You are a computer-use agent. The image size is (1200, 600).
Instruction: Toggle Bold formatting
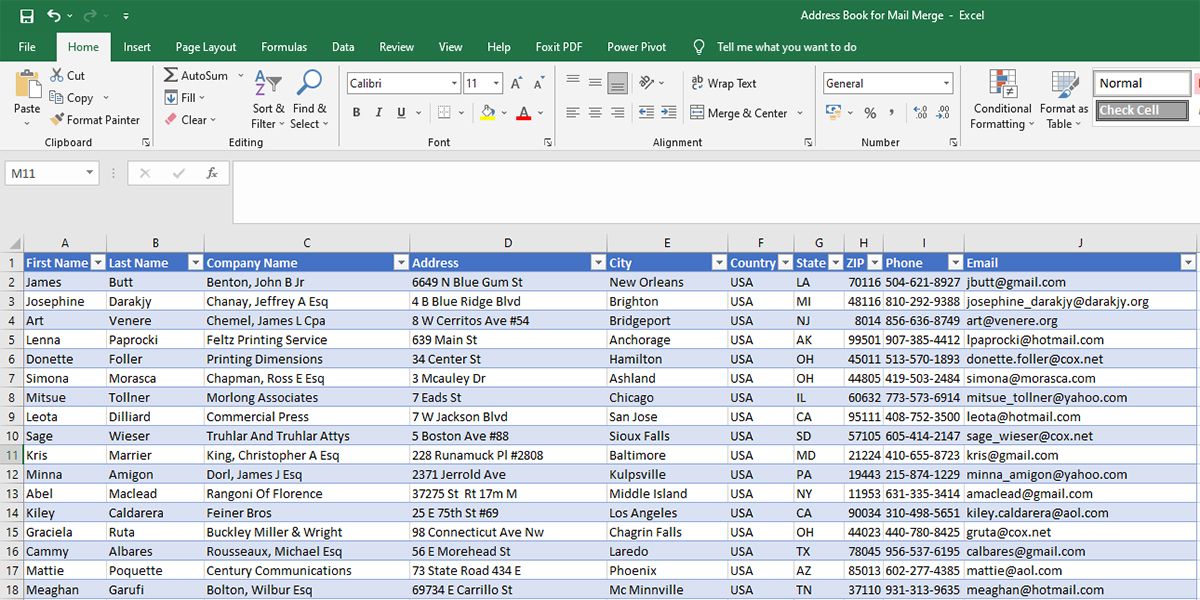(x=356, y=113)
